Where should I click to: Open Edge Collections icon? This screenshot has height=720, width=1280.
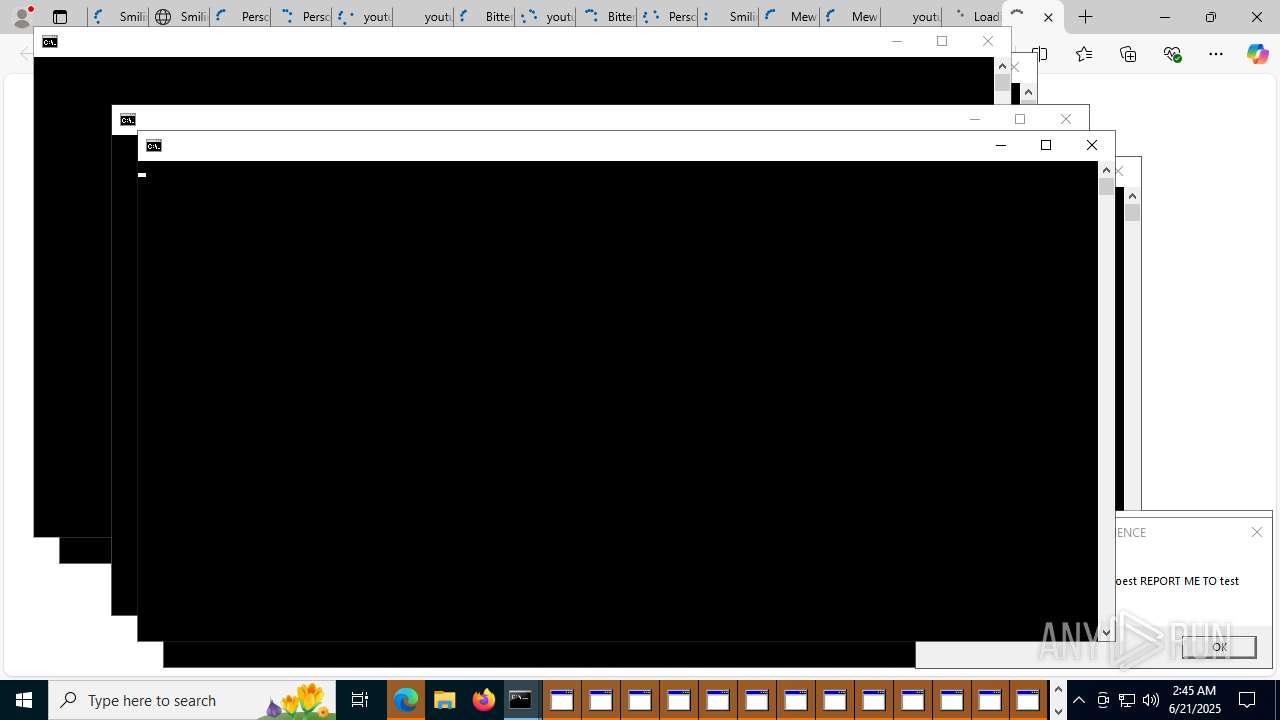(1128, 54)
